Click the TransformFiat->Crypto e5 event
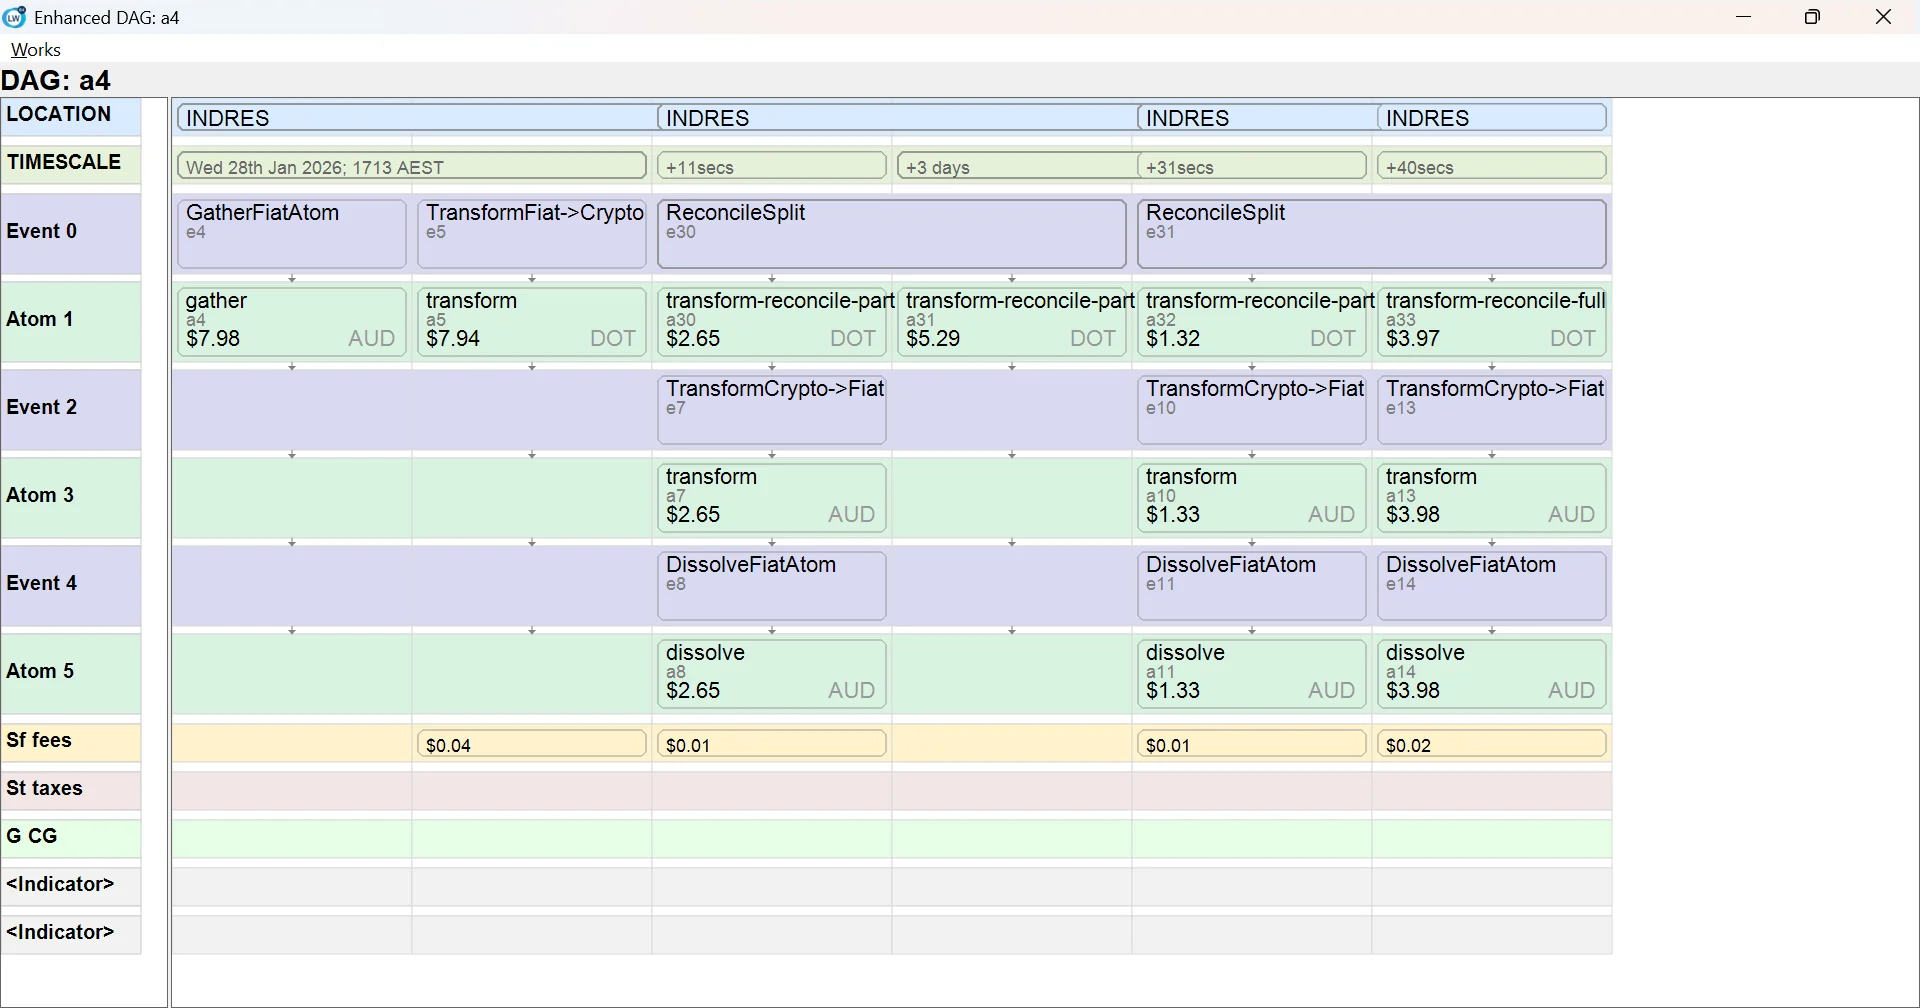1920x1008 pixels. (531, 234)
